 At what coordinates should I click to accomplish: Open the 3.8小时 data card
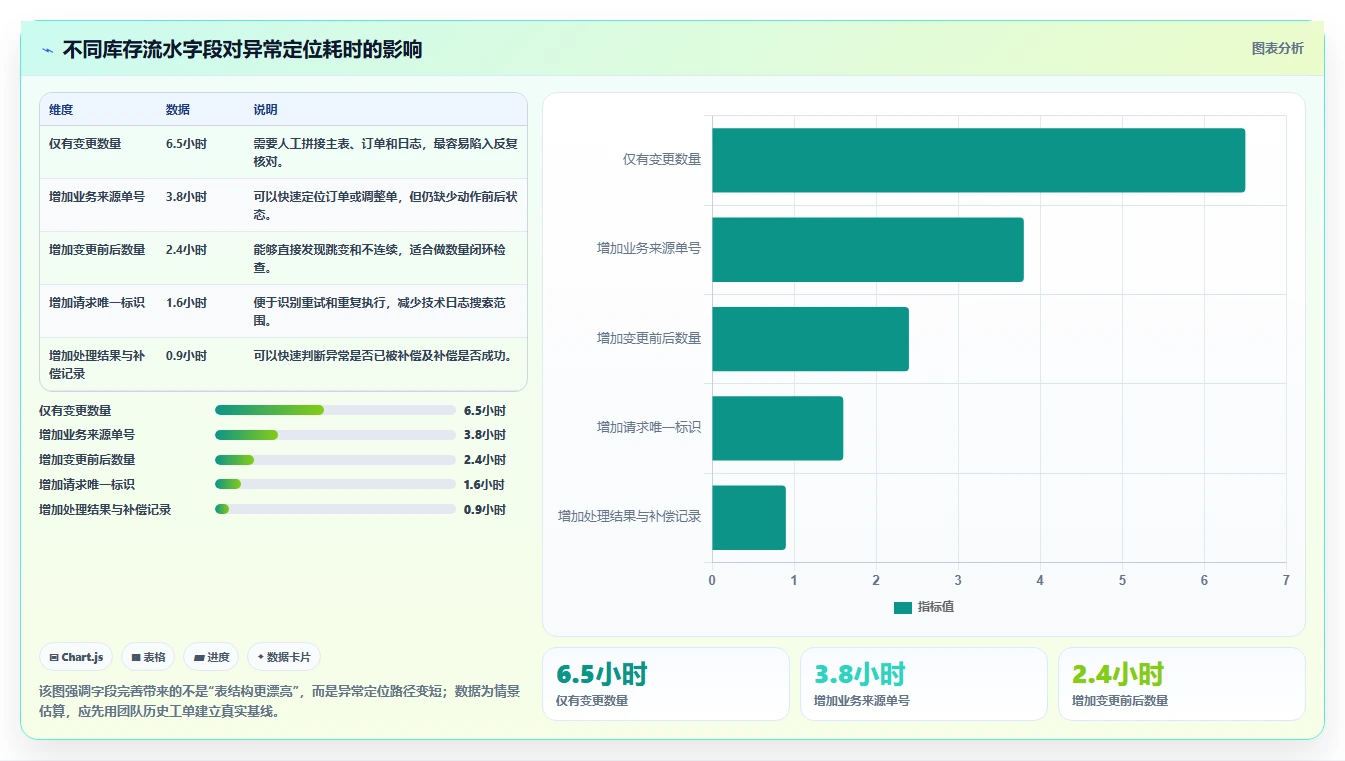[x=923, y=684]
